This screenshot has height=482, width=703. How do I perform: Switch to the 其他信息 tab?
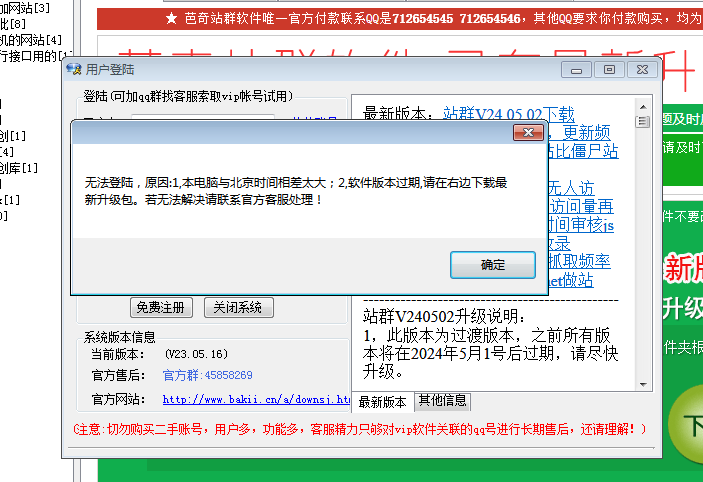(x=443, y=400)
